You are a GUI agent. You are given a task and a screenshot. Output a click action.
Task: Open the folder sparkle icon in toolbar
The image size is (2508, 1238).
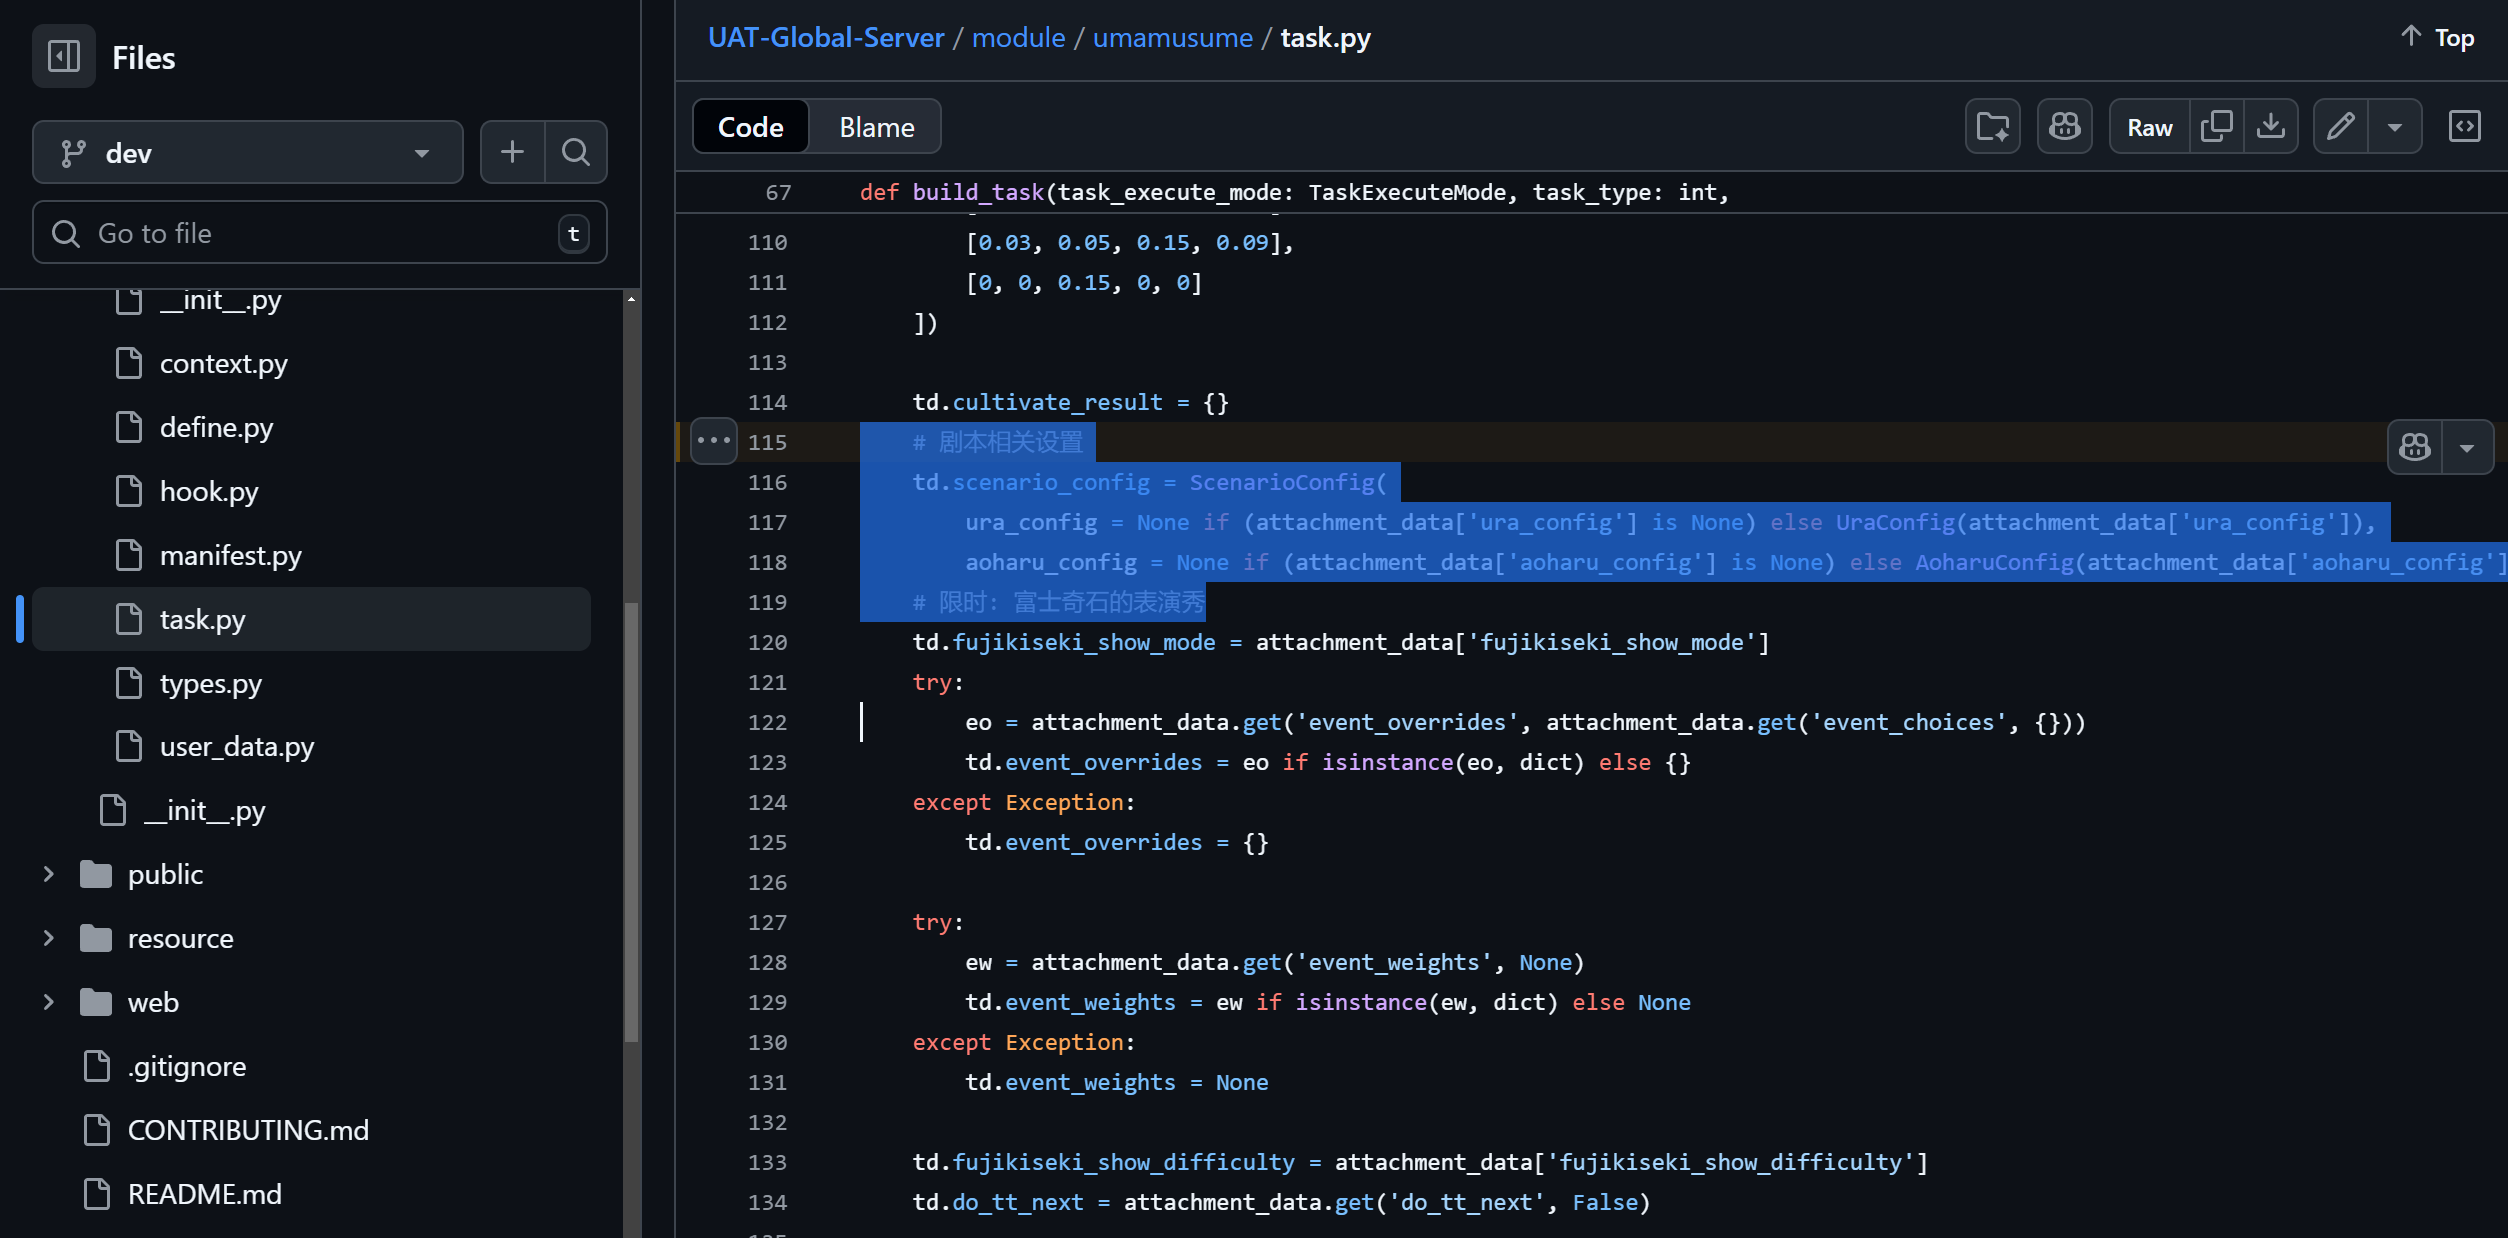1992,127
